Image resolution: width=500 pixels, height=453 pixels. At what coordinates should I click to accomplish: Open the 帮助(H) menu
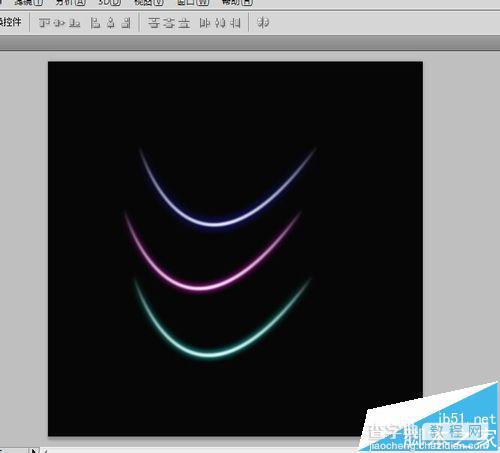237,2
